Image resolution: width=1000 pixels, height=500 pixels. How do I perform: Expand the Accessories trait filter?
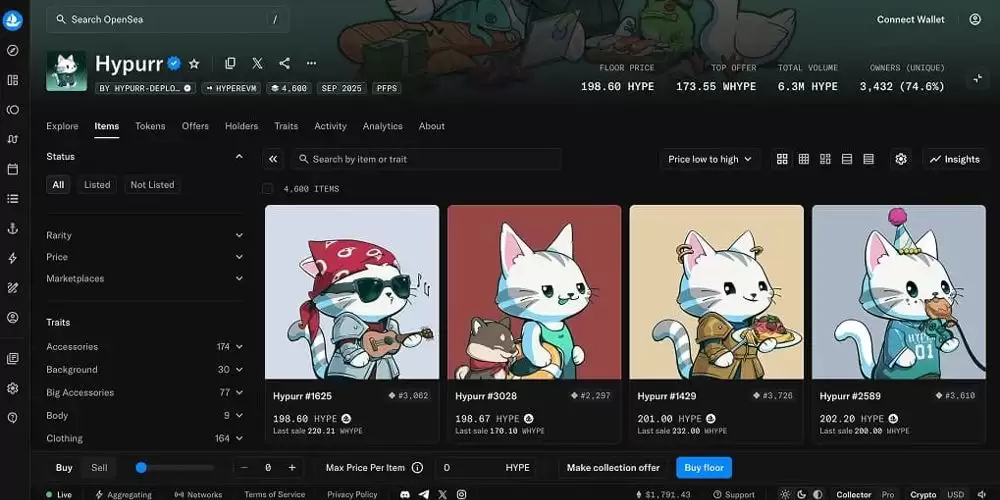coord(145,347)
